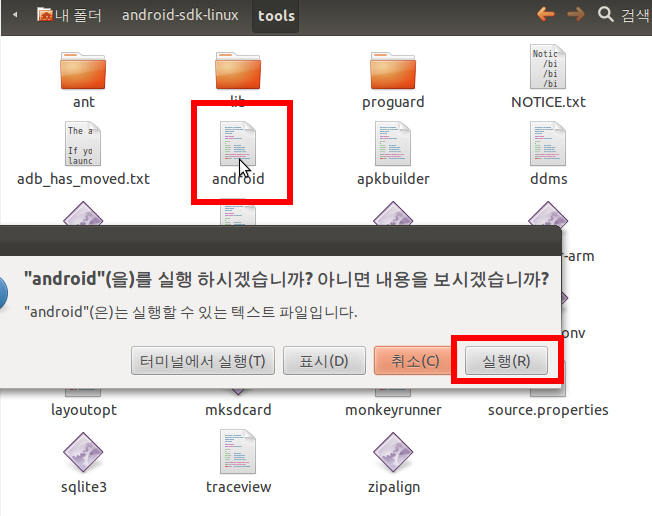Screen dimensions: 652x516
Task: Click the ddms file label
Action: pos(548,179)
